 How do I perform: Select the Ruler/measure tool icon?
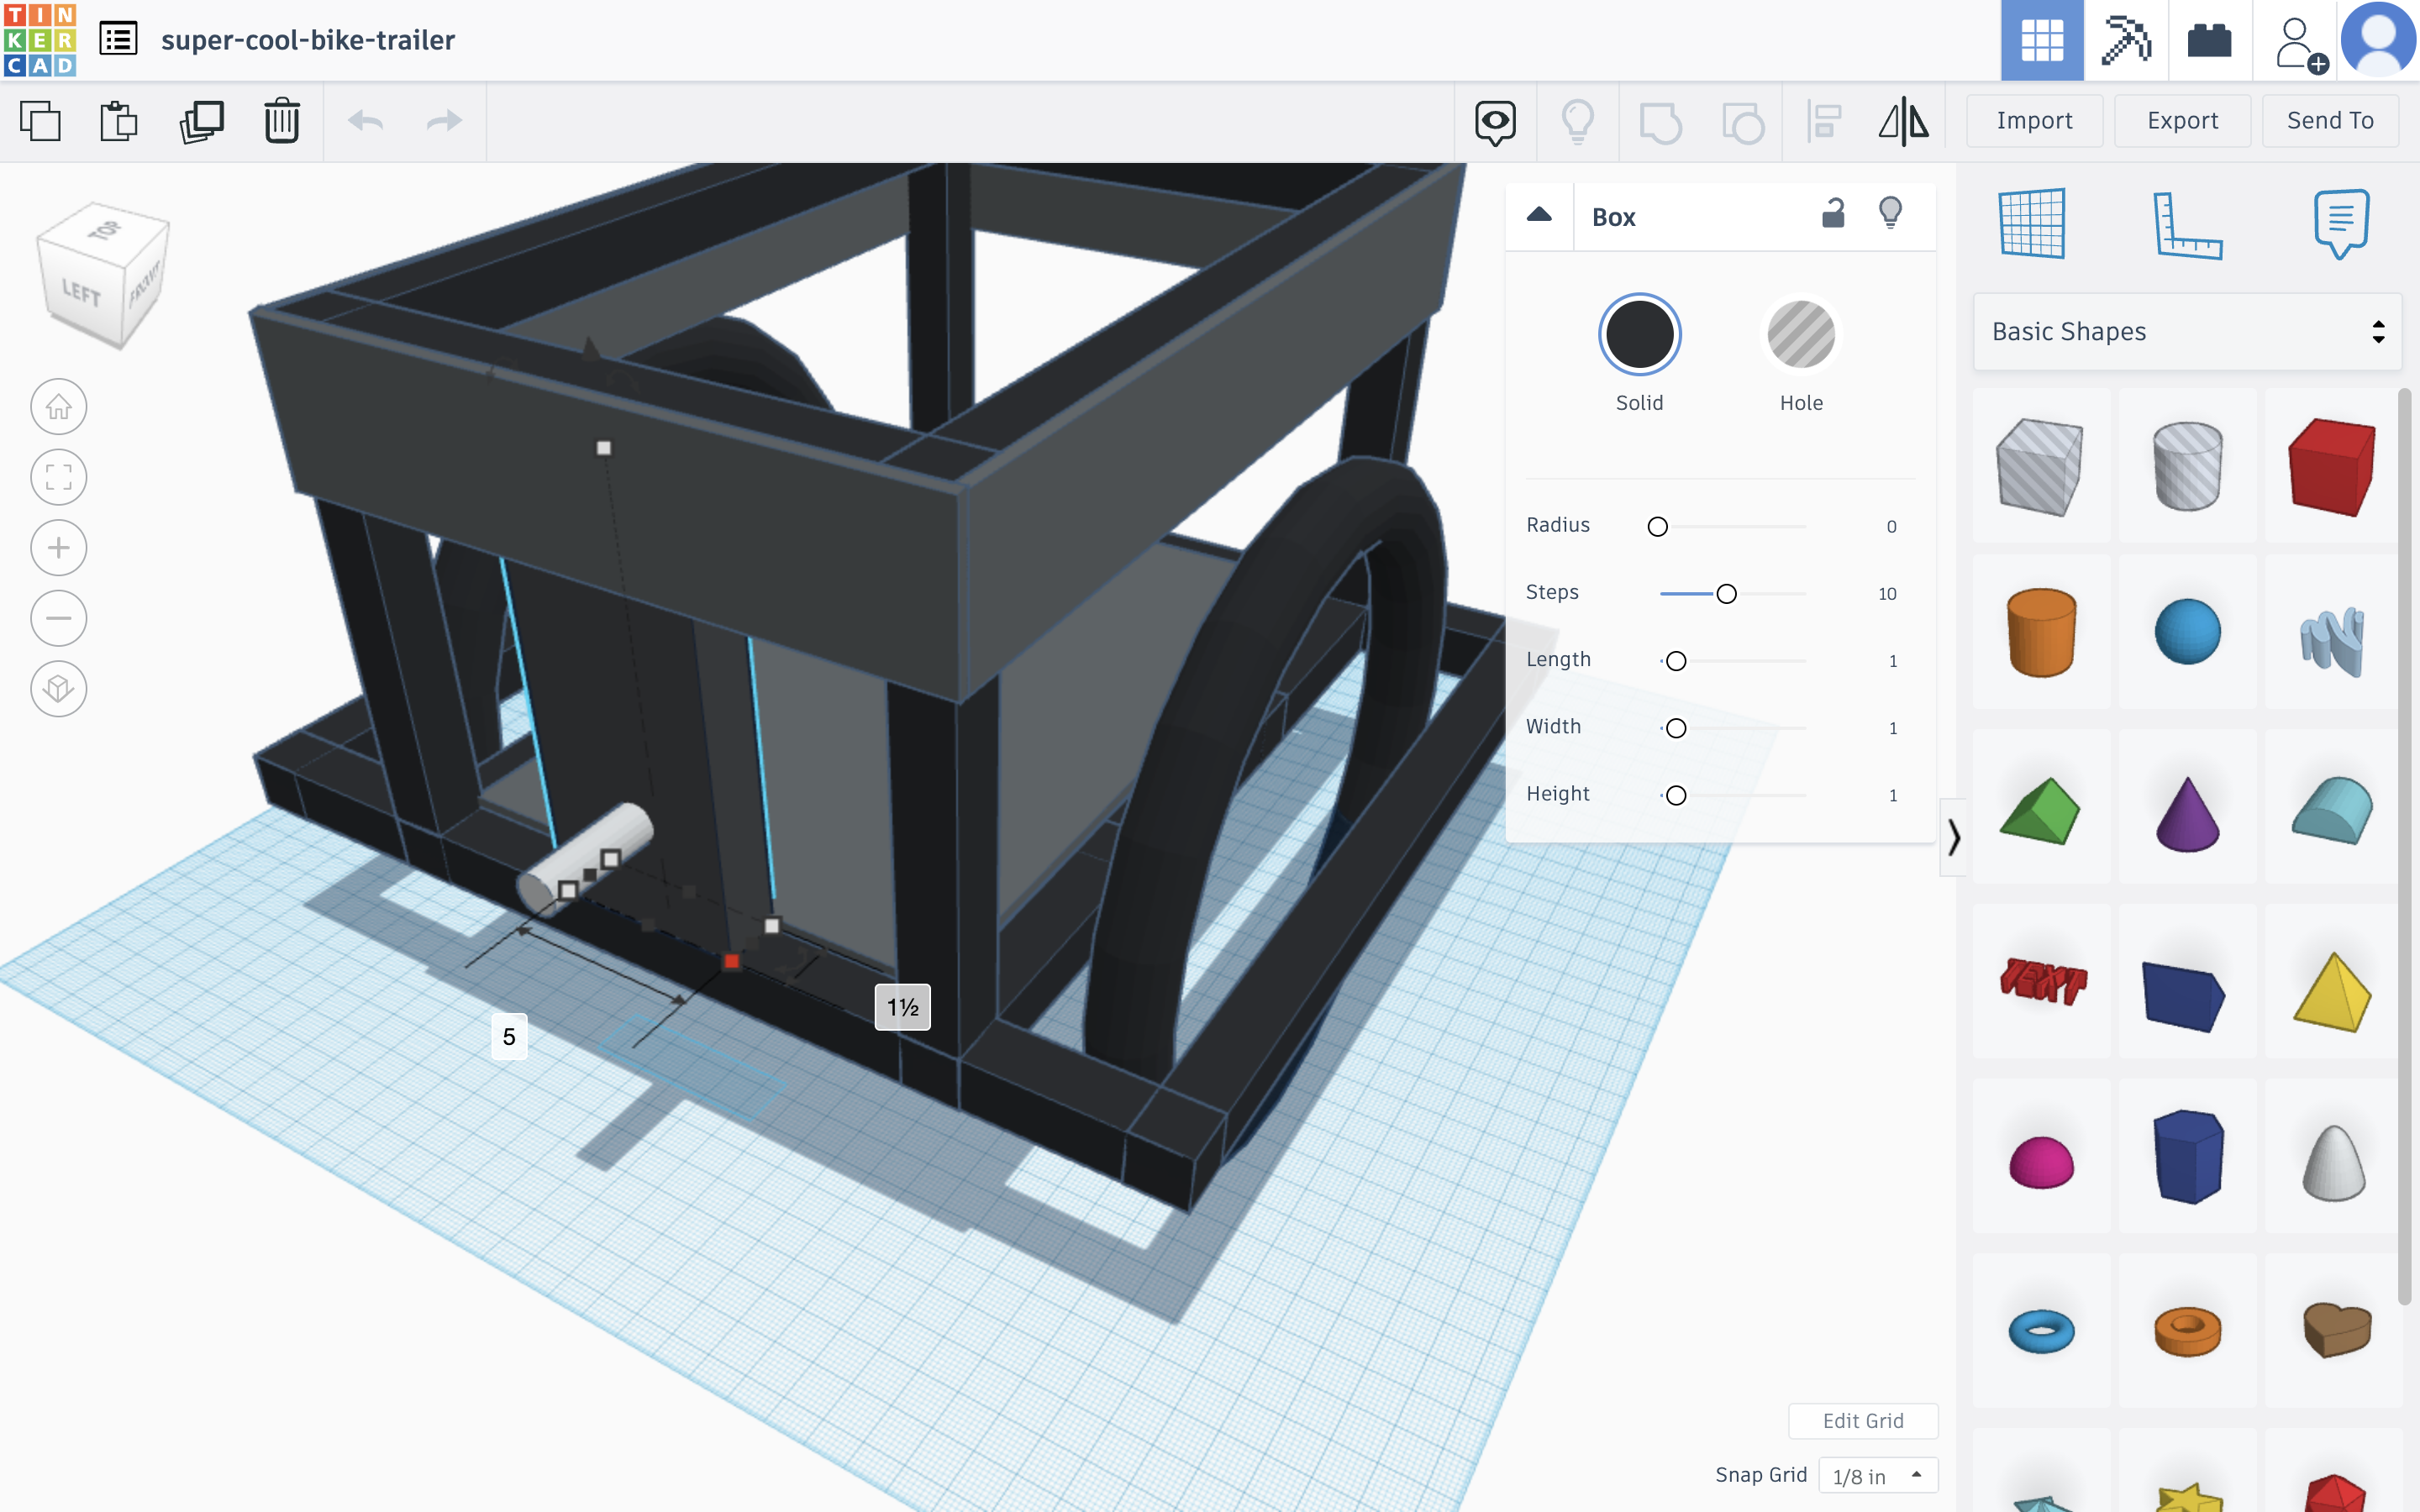[x=2185, y=221]
